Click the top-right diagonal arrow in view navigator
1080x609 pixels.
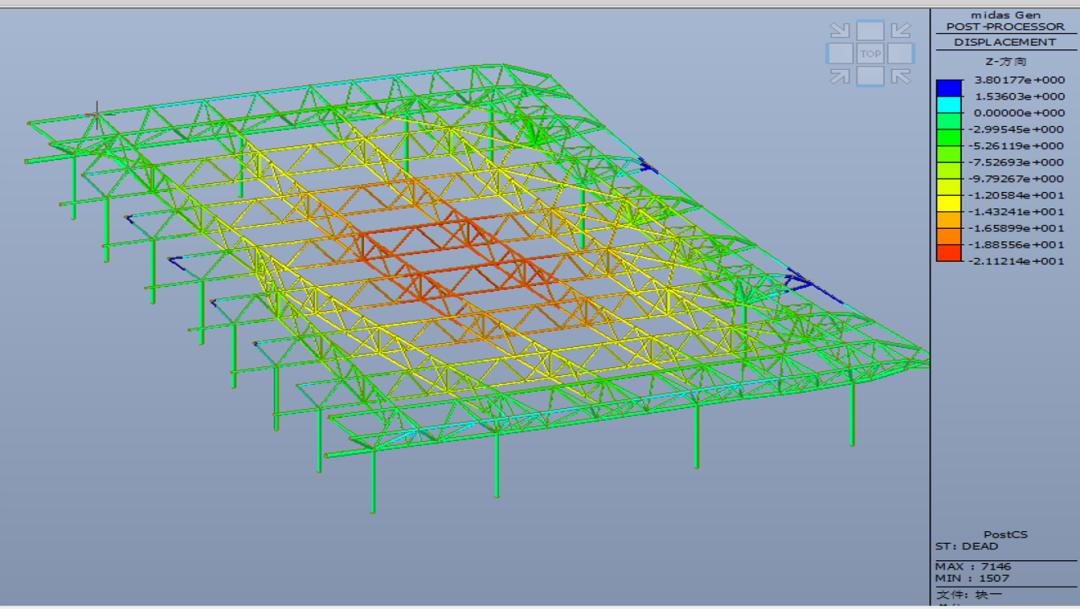[900, 31]
